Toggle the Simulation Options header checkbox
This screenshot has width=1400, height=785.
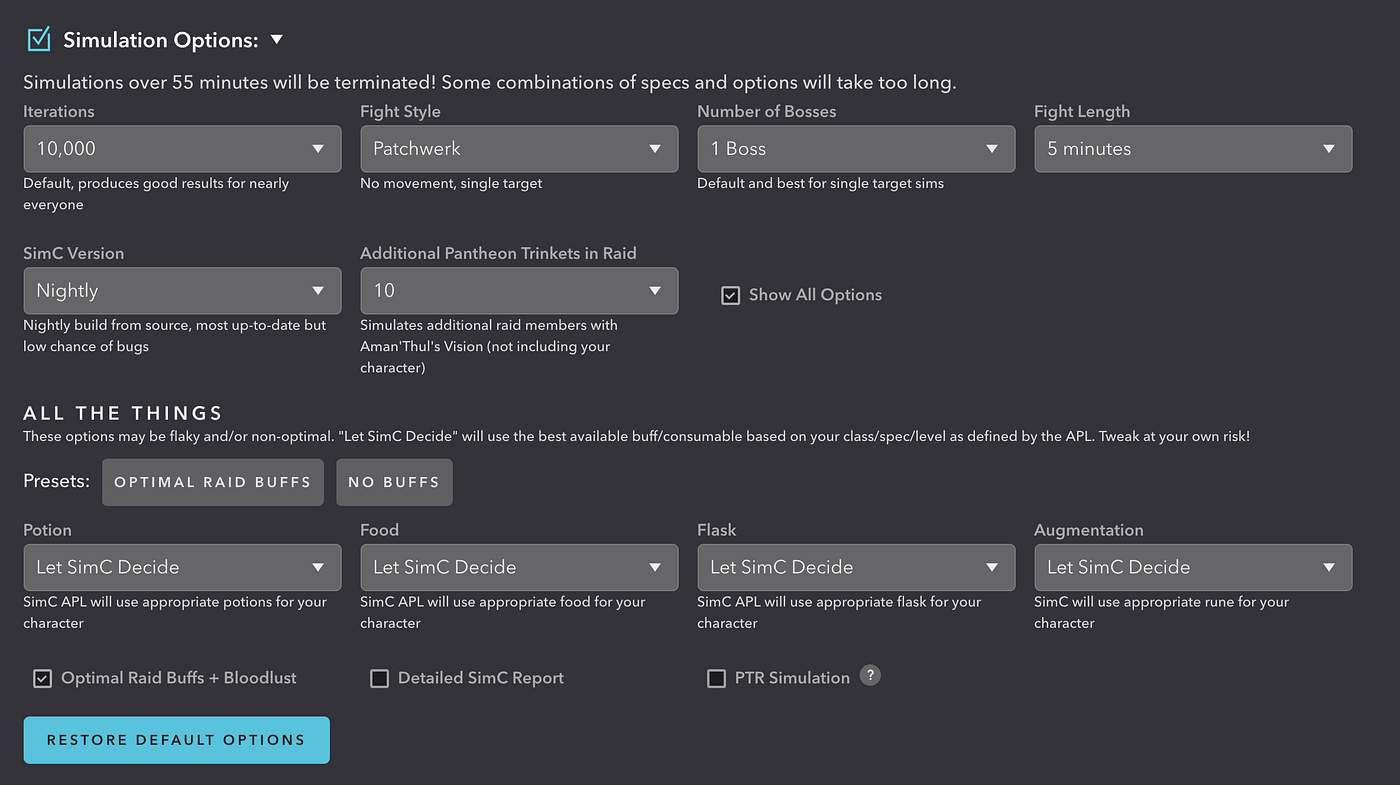pyautogui.click(x=39, y=39)
